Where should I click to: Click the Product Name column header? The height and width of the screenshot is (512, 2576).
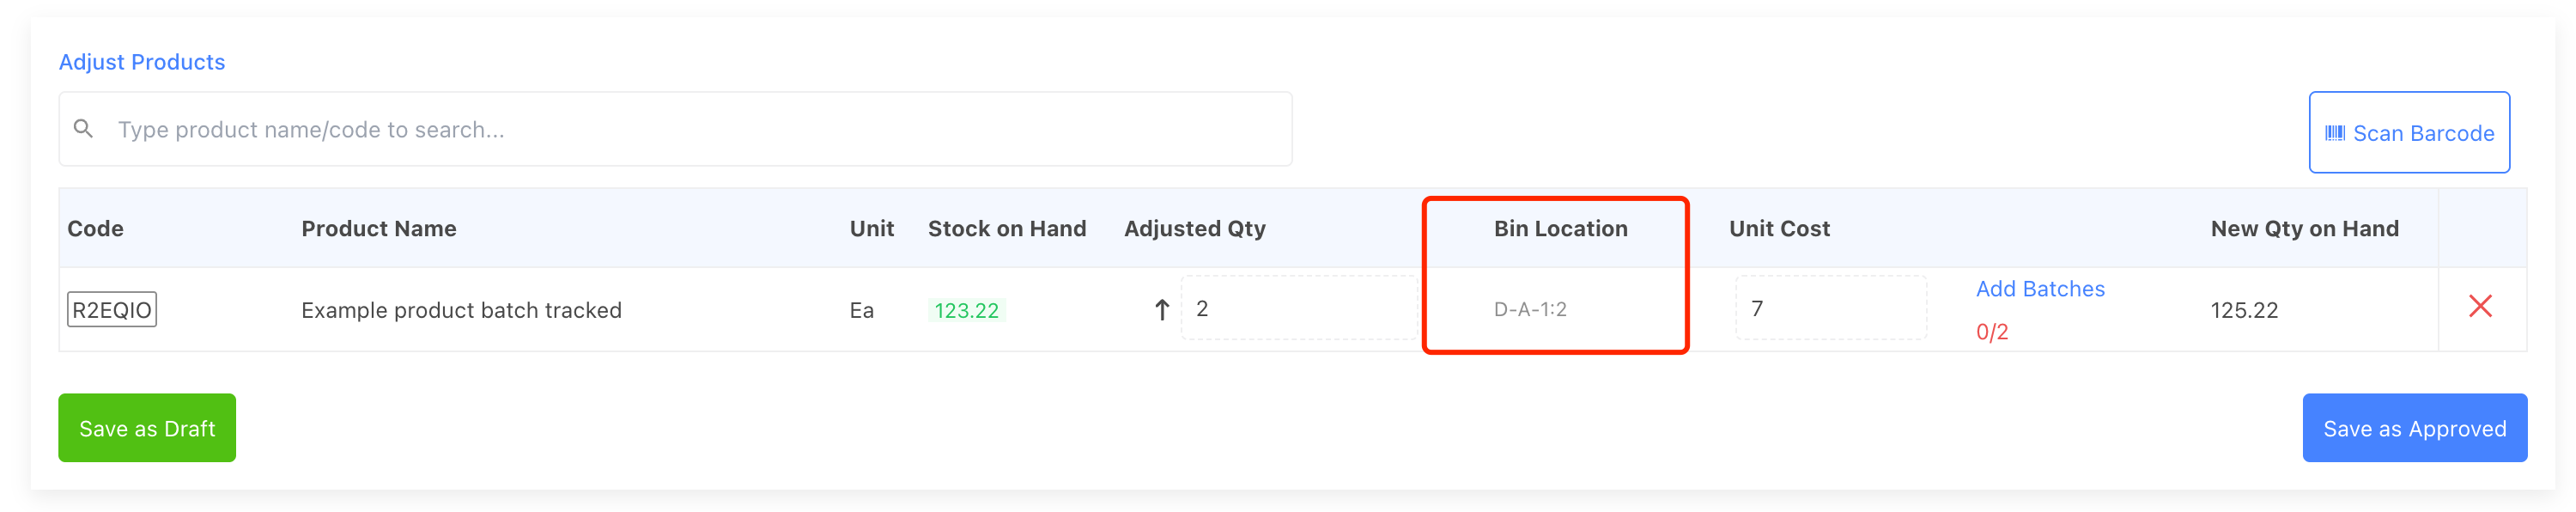coord(378,228)
